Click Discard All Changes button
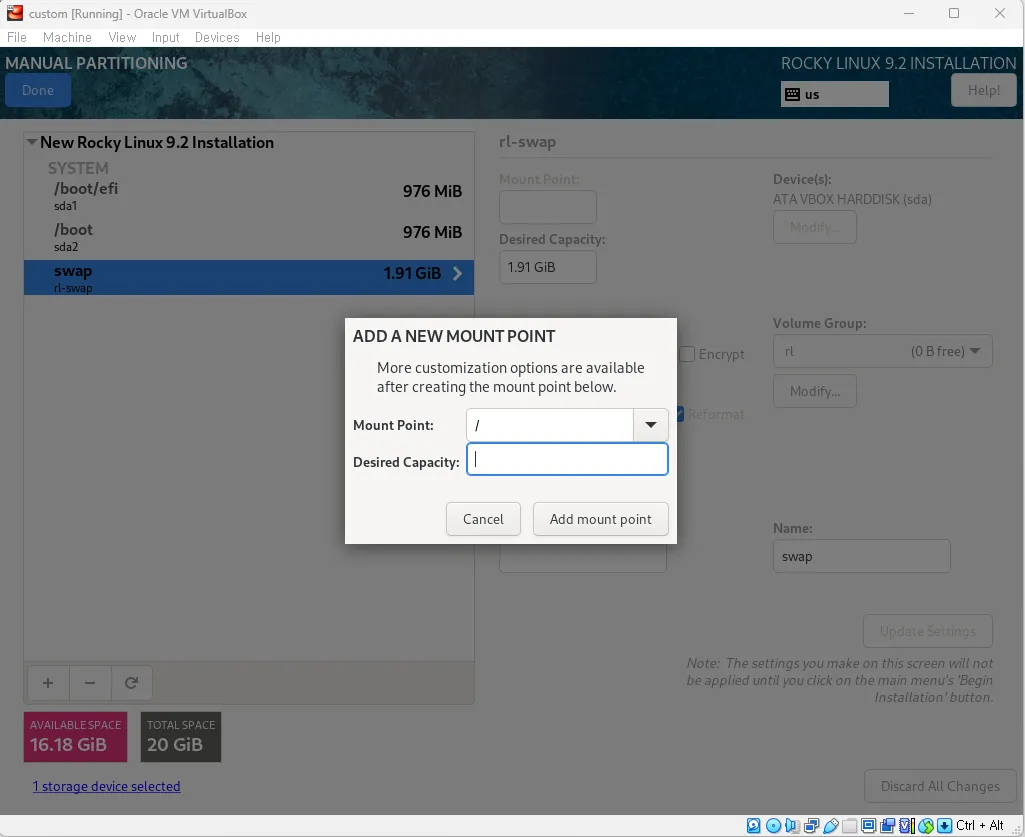This screenshot has height=837, width=1025. 940,786
